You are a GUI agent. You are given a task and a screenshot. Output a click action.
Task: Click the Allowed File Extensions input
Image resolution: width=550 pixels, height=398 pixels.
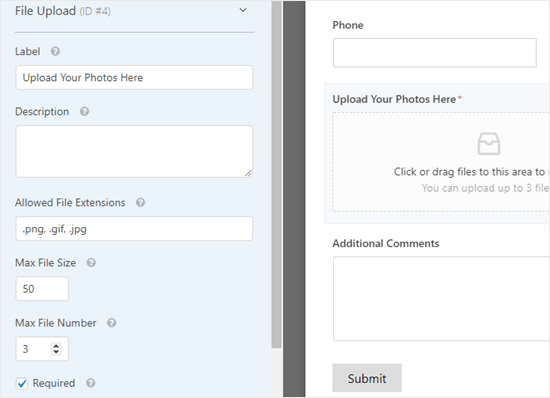pyautogui.click(x=134, y=229)
